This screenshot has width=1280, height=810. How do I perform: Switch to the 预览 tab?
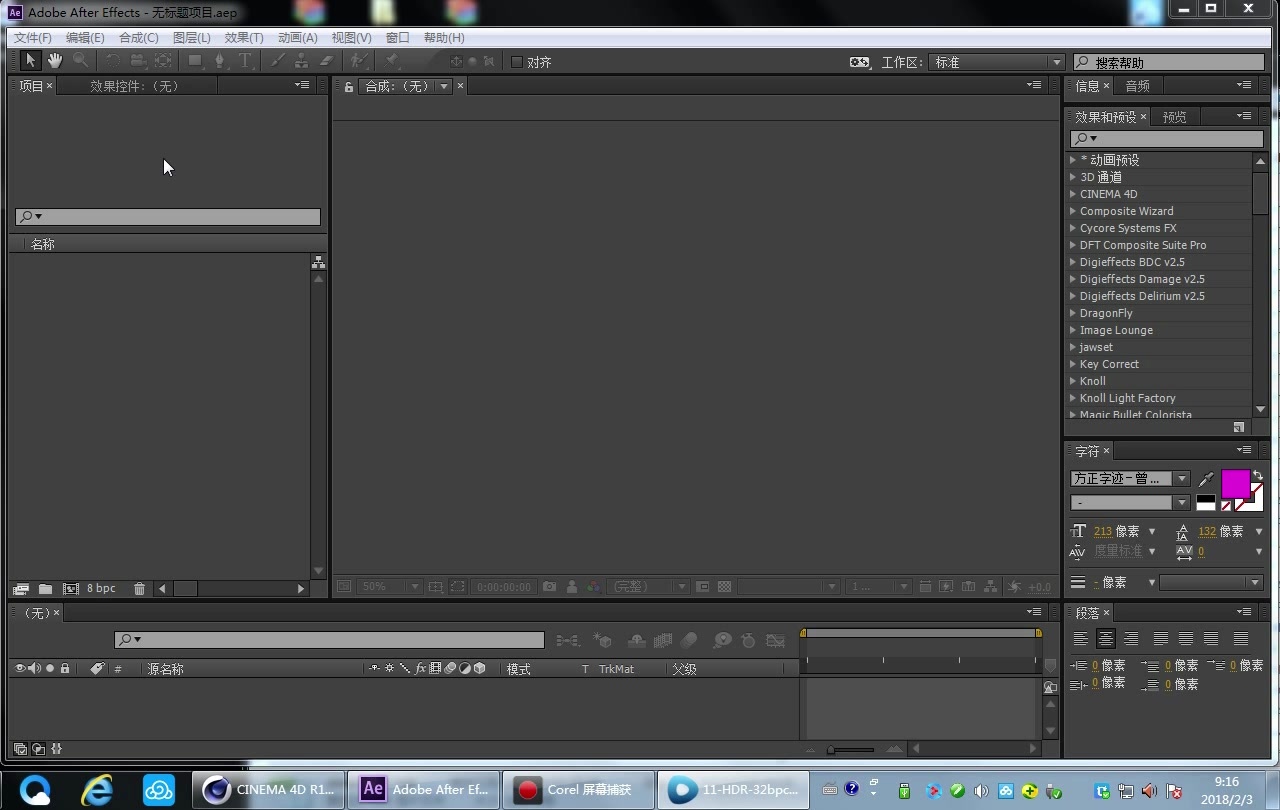point(1174,117)
